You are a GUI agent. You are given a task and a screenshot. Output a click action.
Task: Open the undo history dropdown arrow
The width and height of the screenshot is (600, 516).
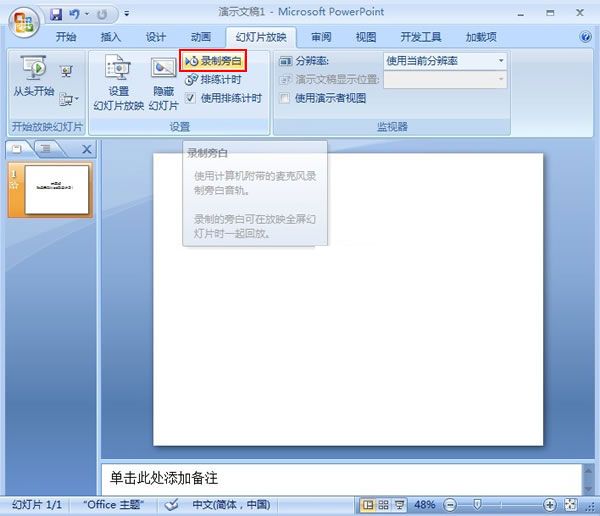[87, 15]
